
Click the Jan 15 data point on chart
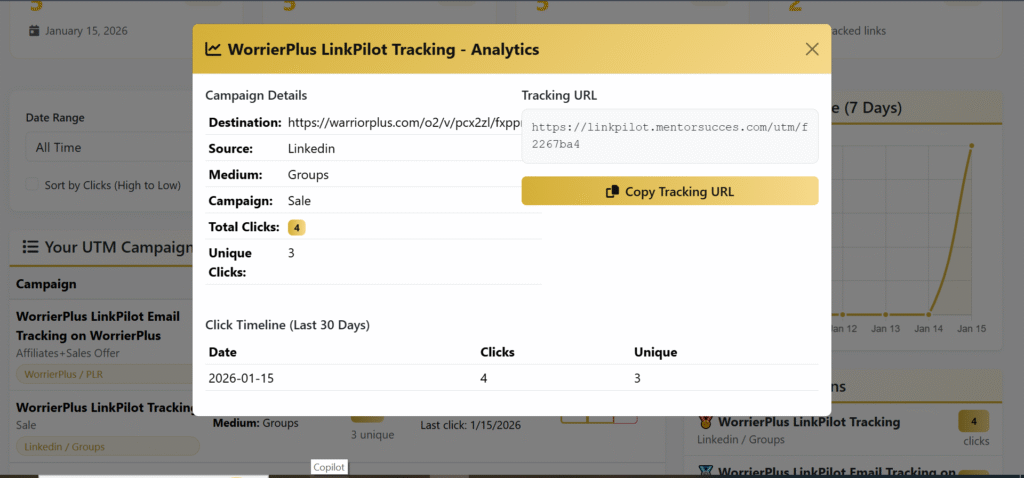pyautogui.click(x=970, y=147)
